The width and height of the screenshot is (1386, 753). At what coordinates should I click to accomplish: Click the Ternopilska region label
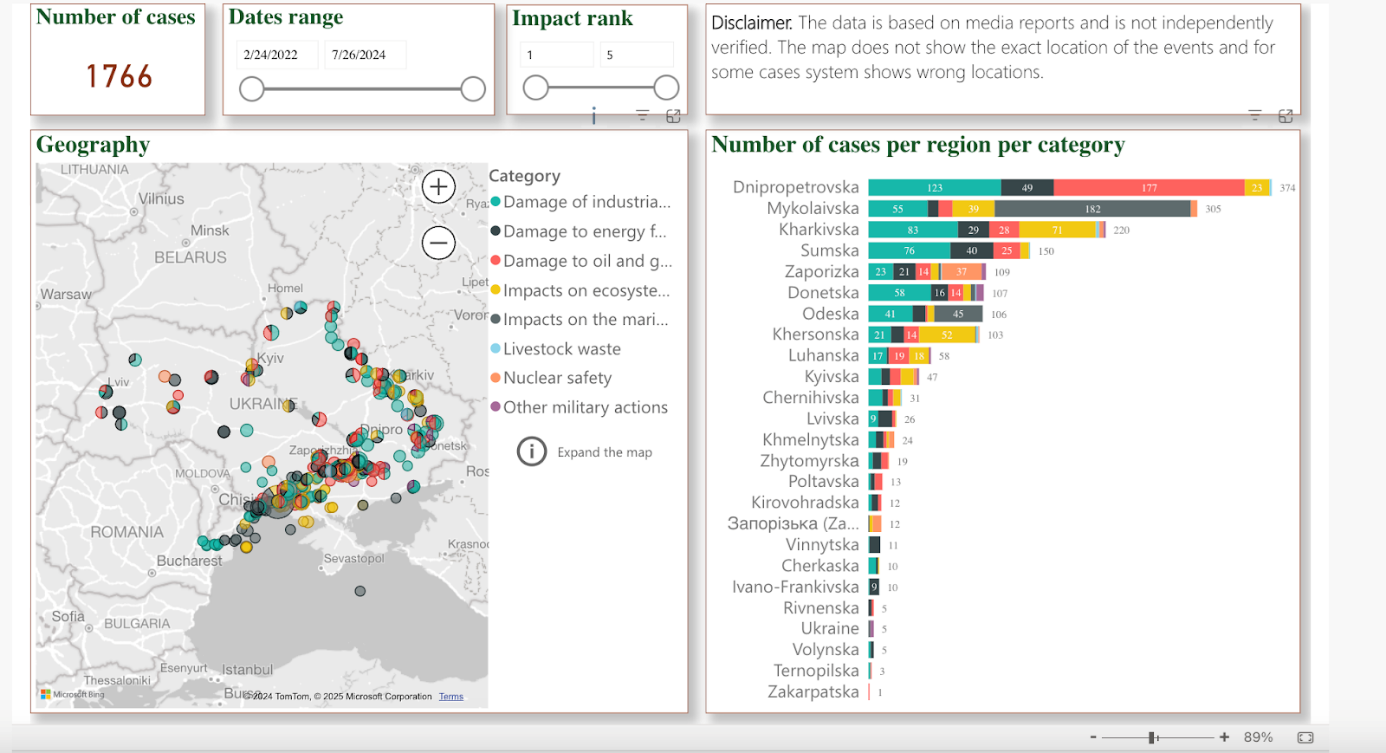pos(816,670)
